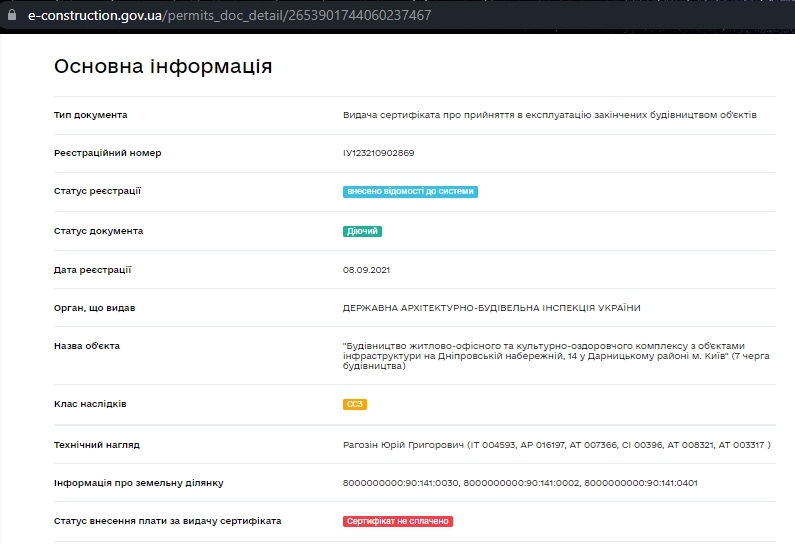The width and height of the screenshot is (795, 544).
Task: Click the 'Тип документа' label
Action: pos(91,115)
